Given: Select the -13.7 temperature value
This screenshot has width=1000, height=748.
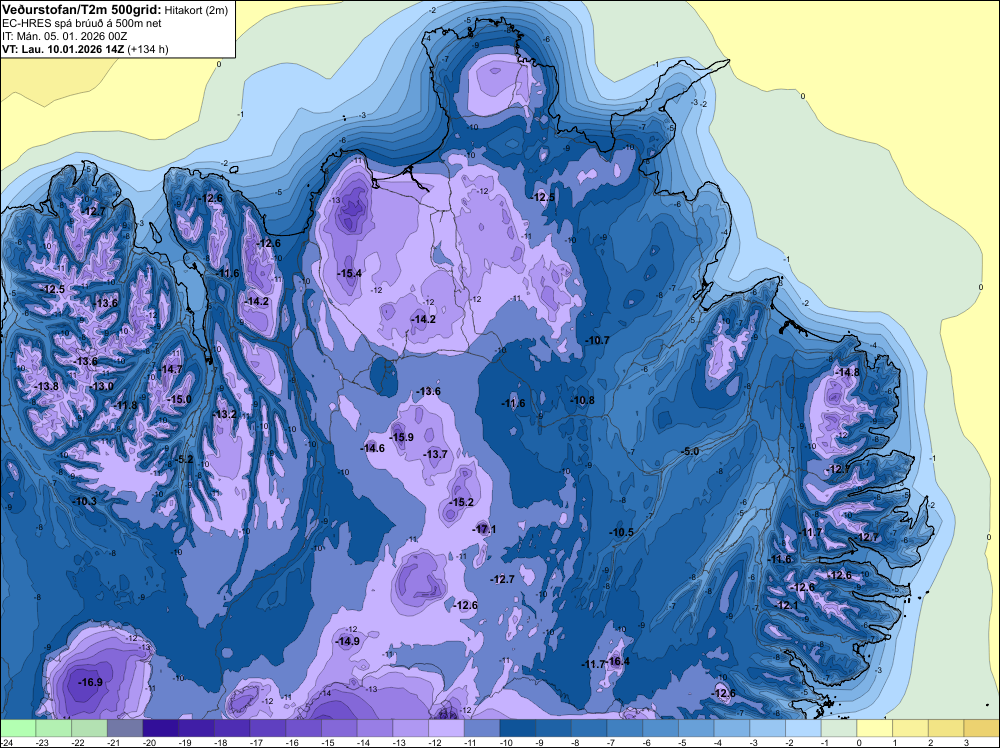Looking at the screenshot, I should point(436,454).
